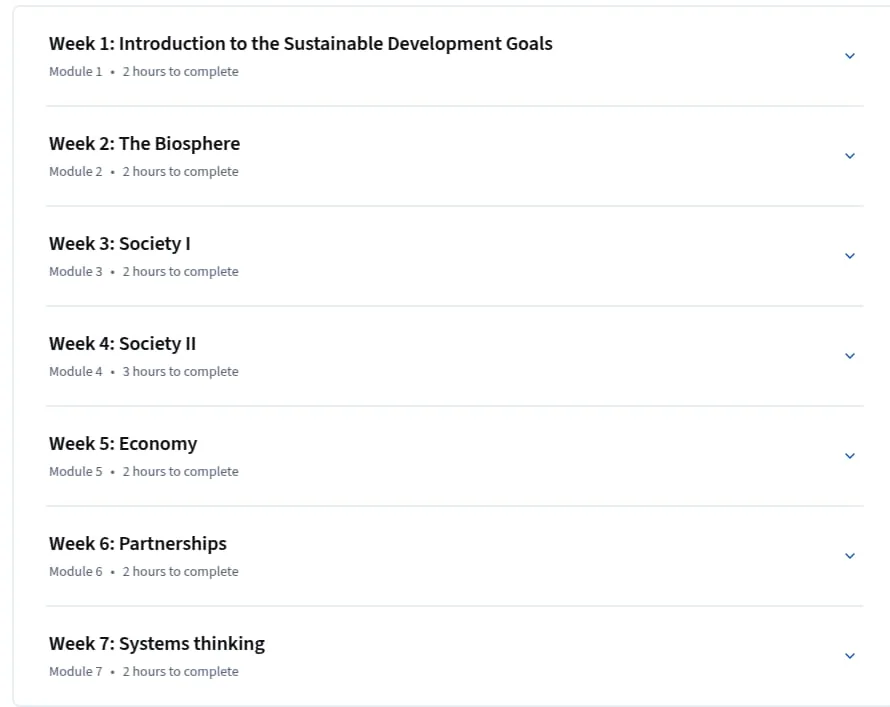
Task: Click the chevron beside Week 4: Society II
Action: pyautogui.click(x=850, y=356)
